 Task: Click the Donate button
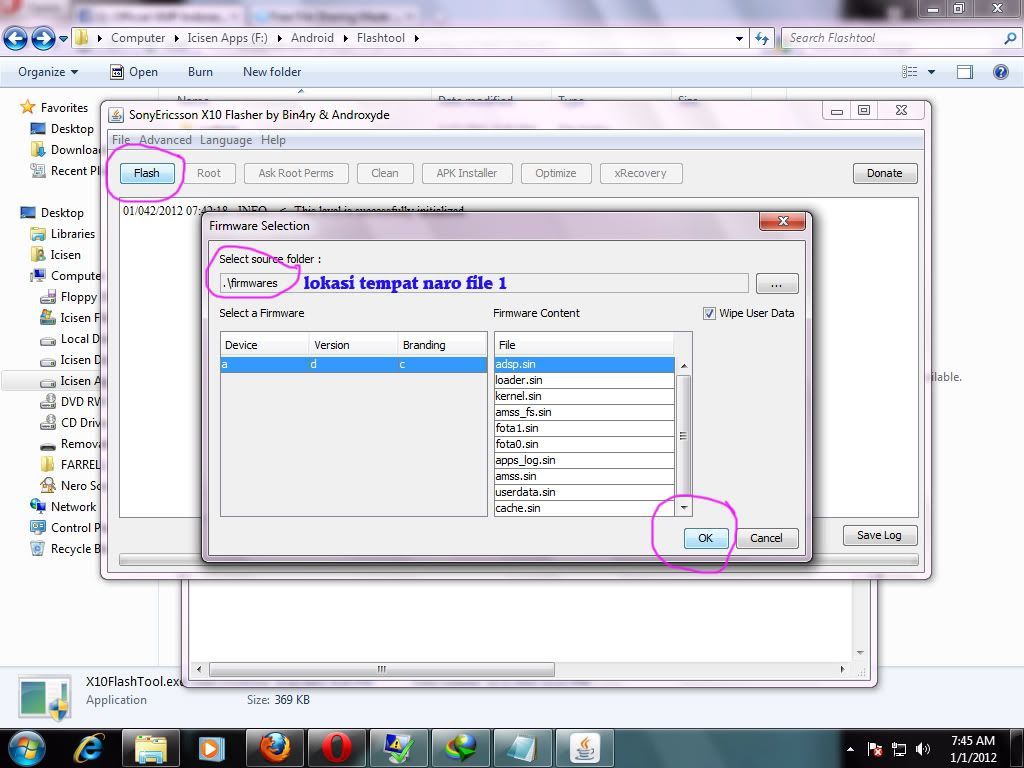pyautogui.click(x=885, y=173)
